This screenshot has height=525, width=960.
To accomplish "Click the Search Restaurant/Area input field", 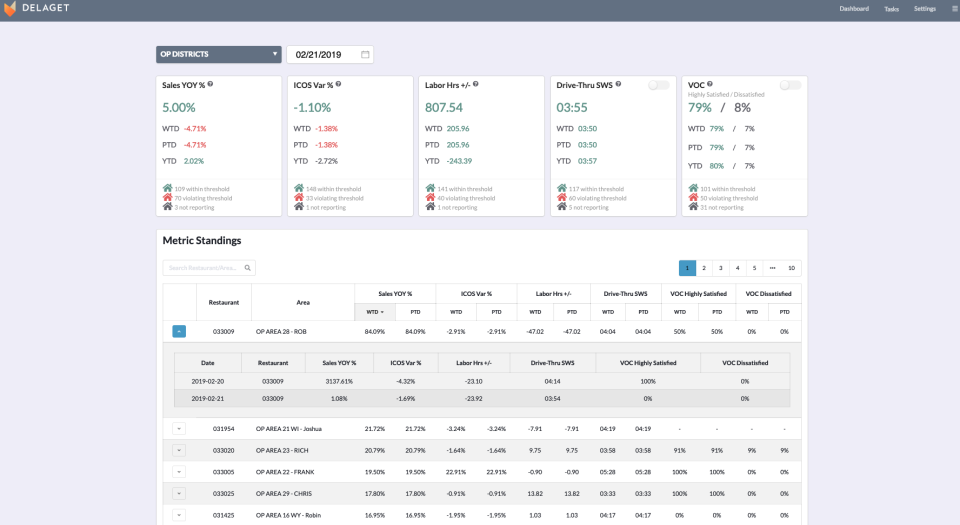I will (x=202, y=268).
